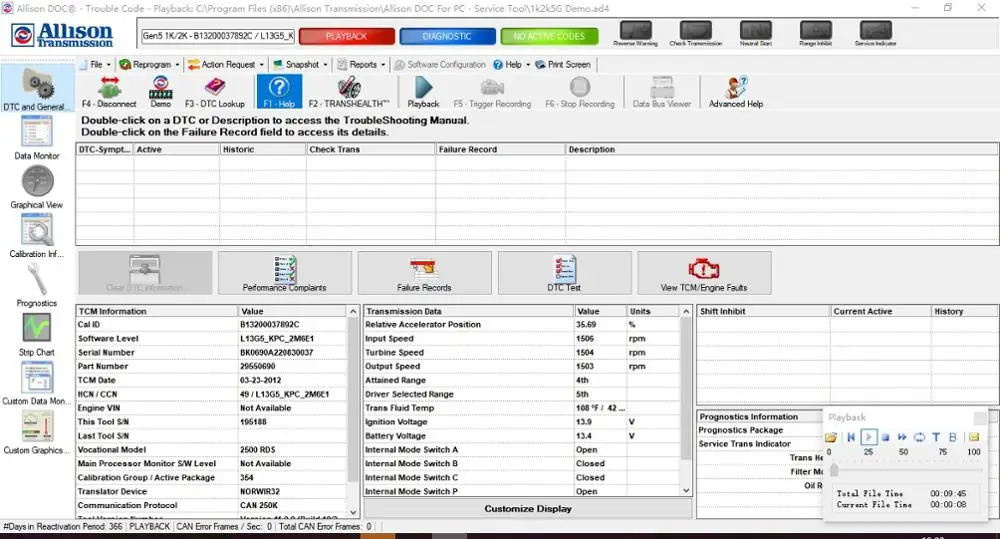The height and width of the screenshot is (539, 1000).
Task: Open the Reports menu
Action: (x=361, y=64)
